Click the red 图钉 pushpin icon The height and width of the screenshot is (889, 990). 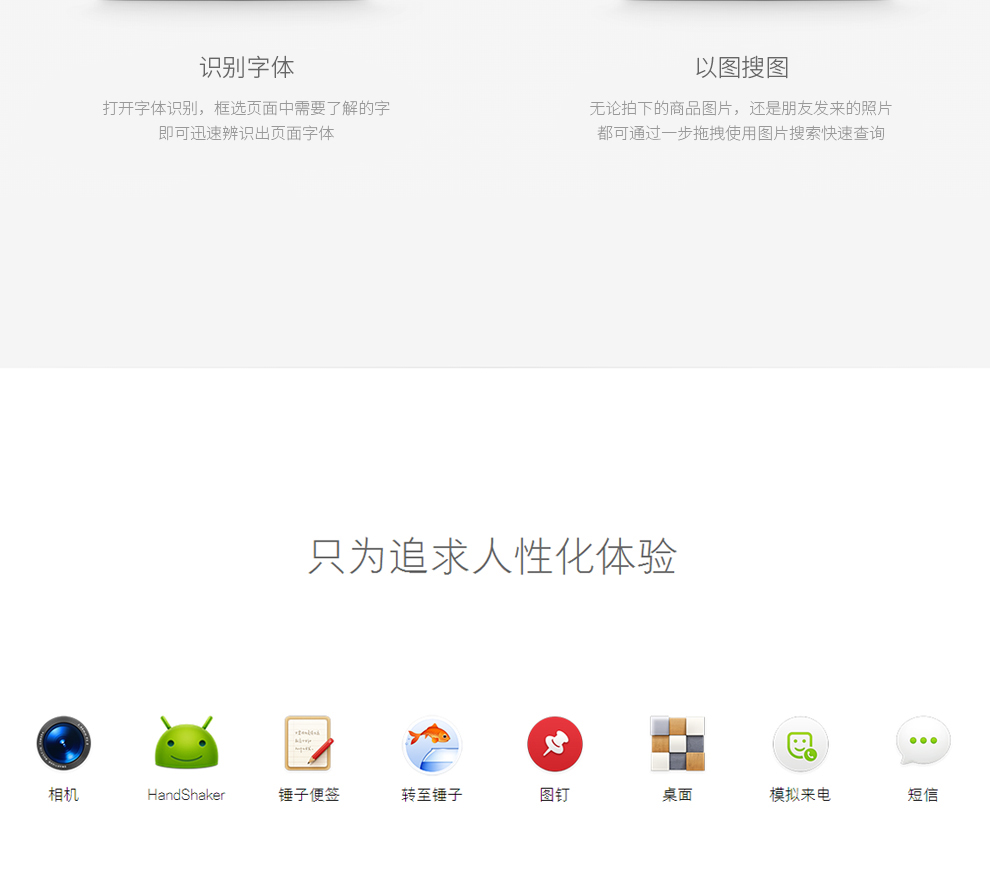point(555,744)
